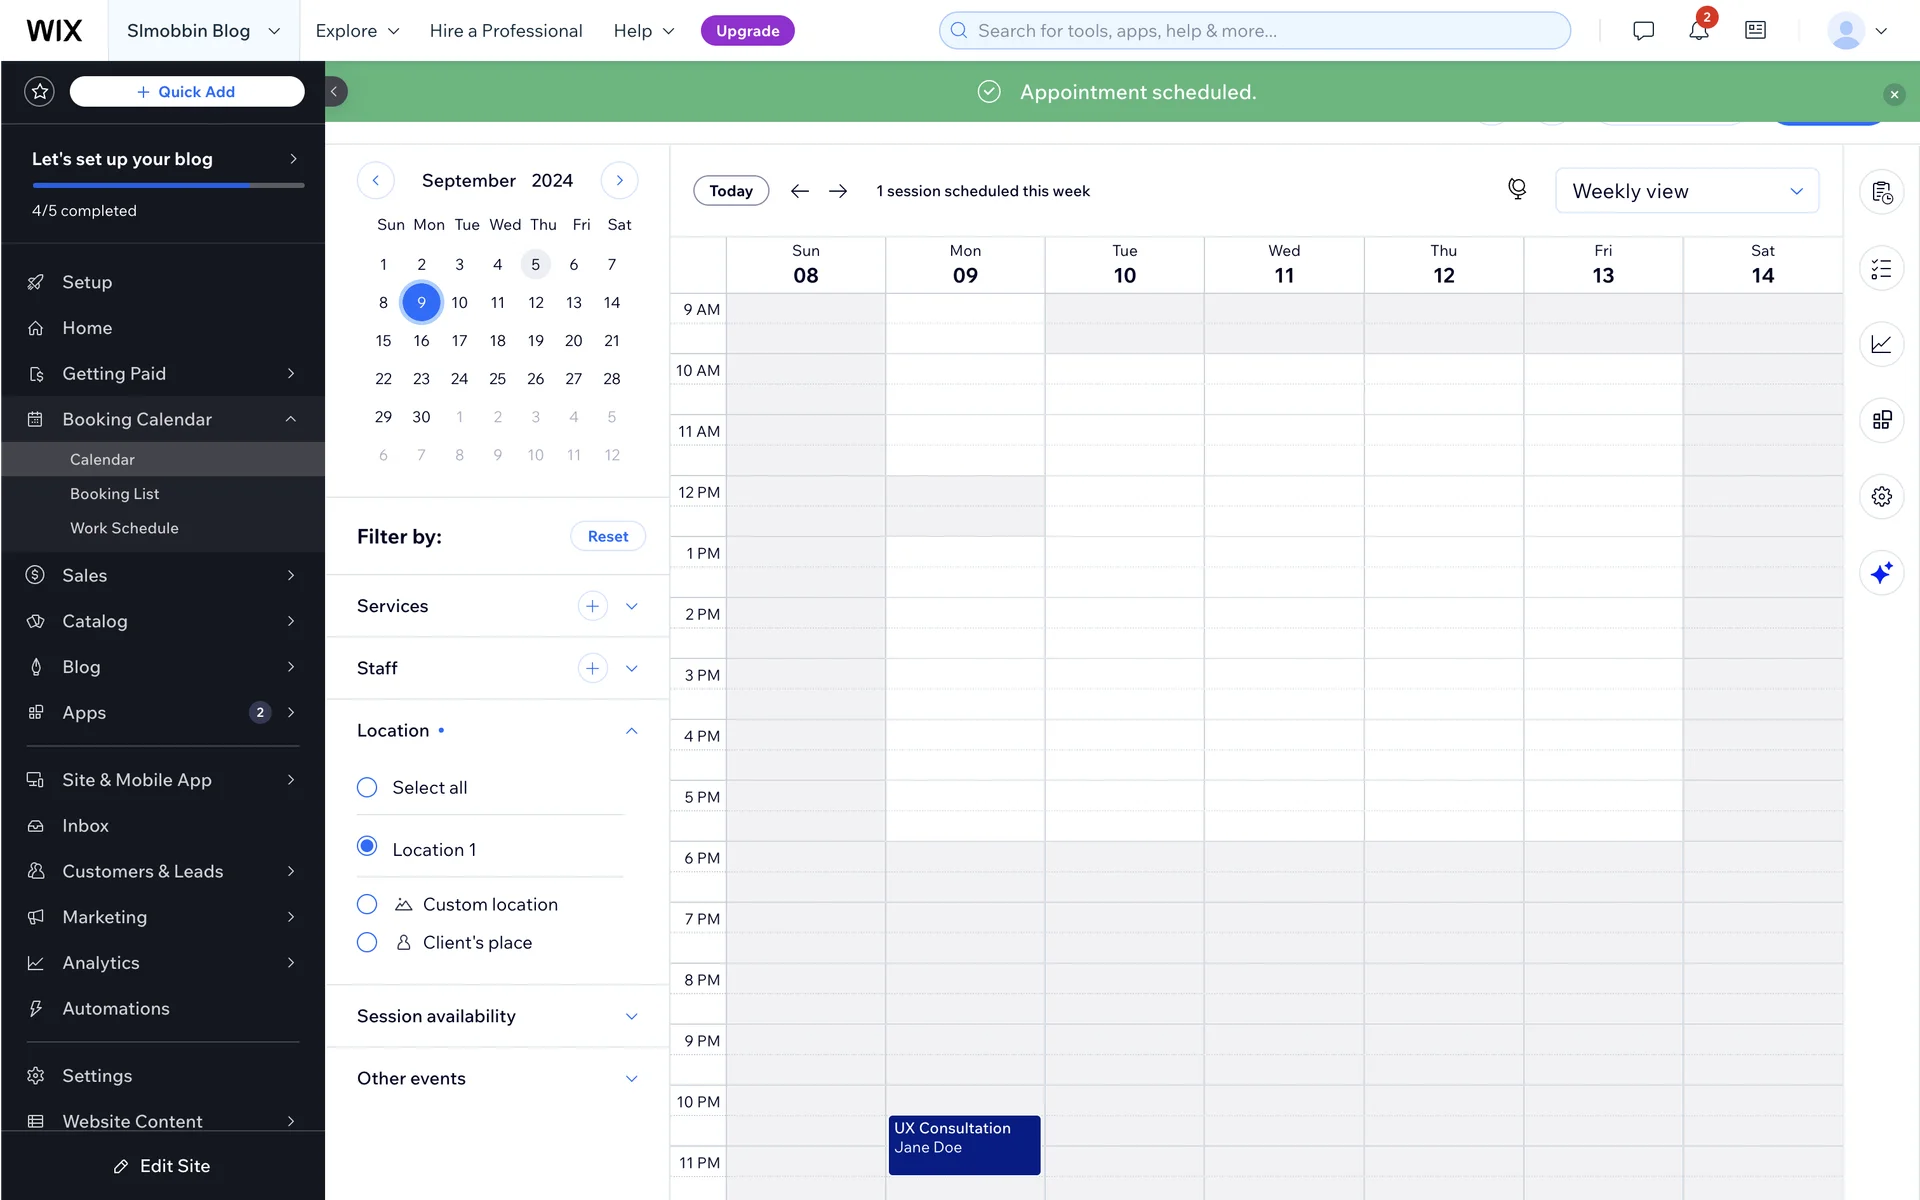The image size is (1920, 1200).
Task: Click the AI assistant sparkle icon
Action: pos(1881,573)
